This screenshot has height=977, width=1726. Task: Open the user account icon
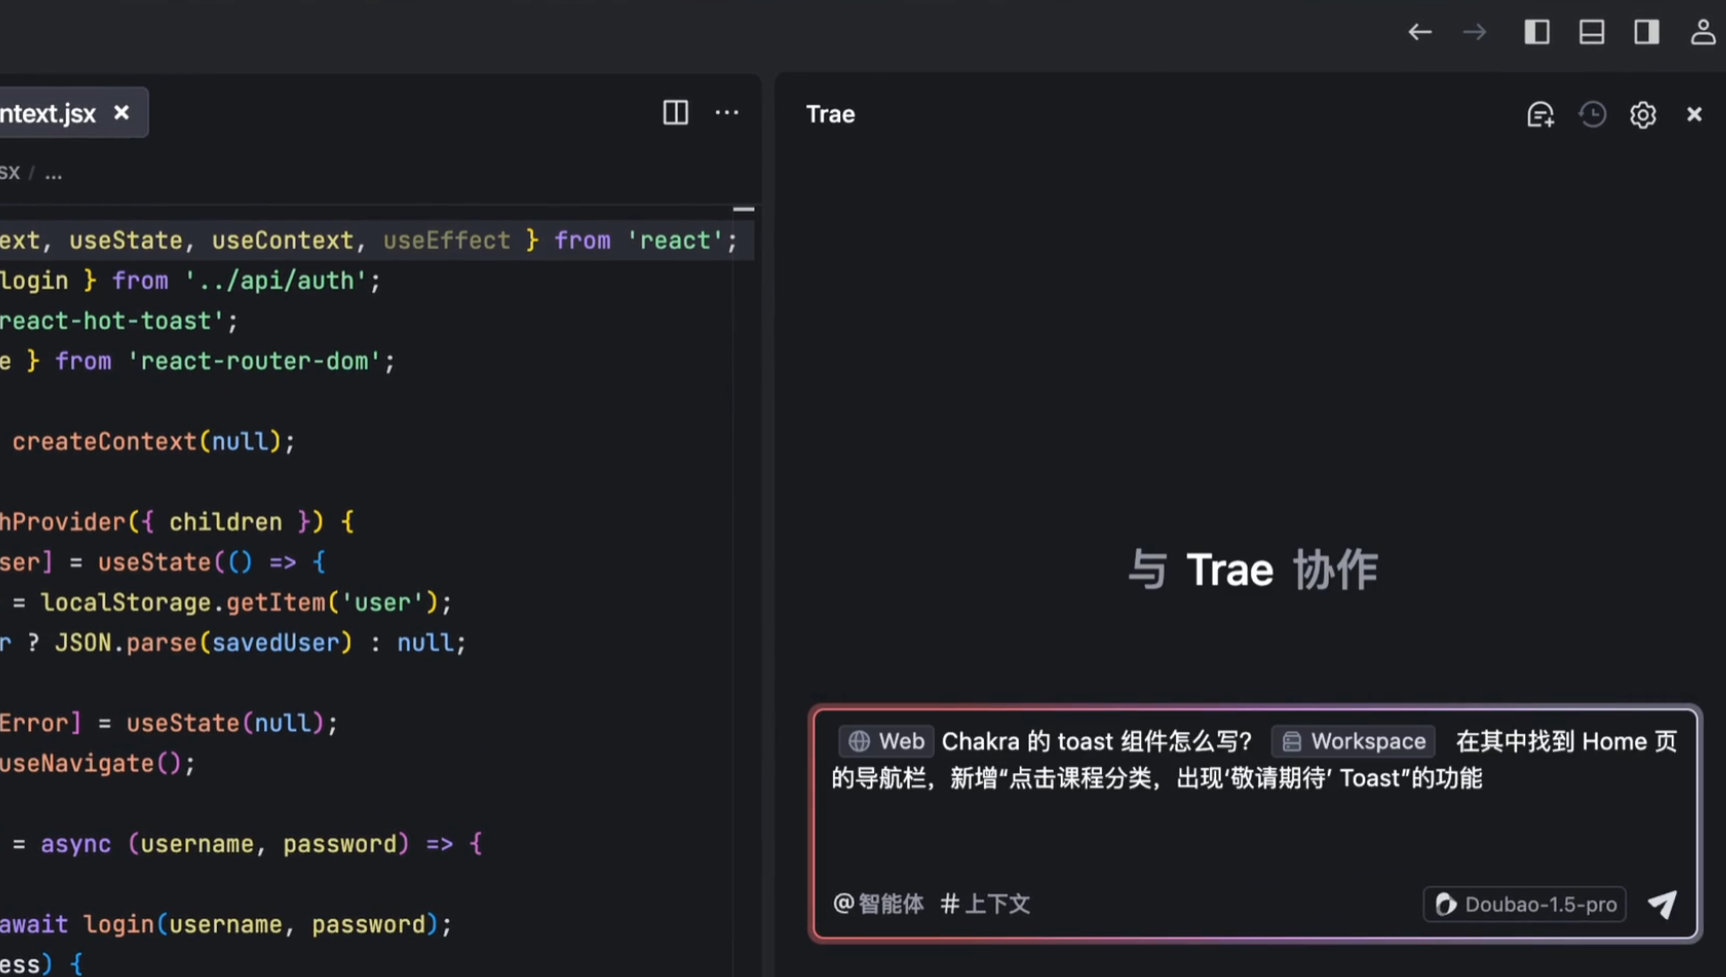click(1702, 32)
